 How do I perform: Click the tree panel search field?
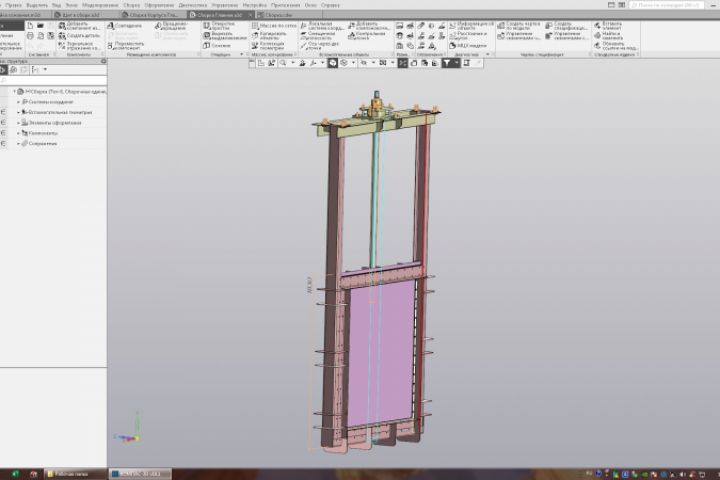coord(53,81)
